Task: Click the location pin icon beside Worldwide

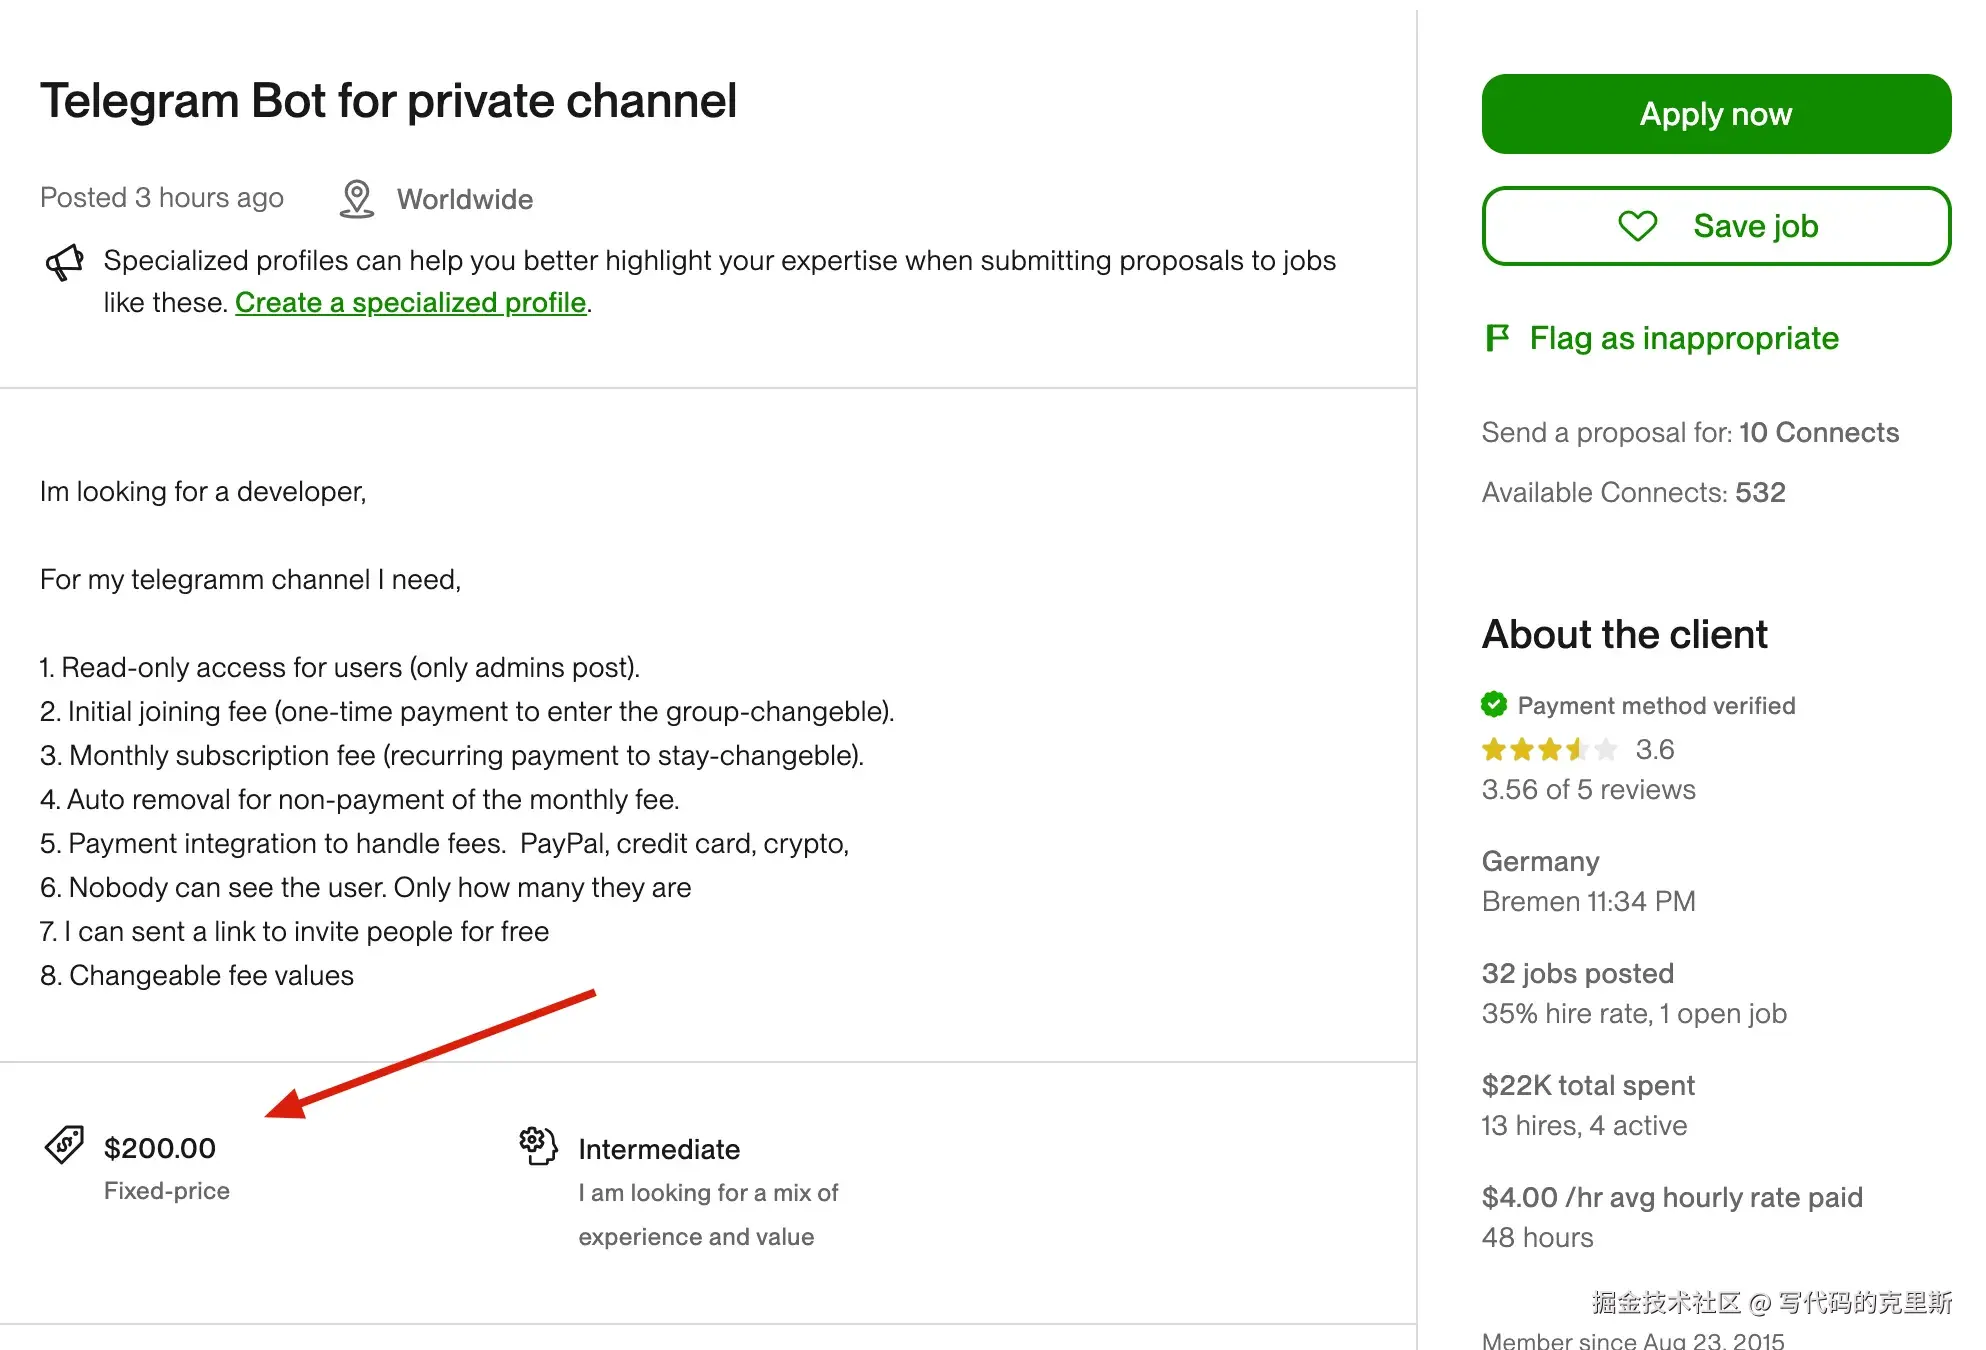Action: tap(357, 199)
